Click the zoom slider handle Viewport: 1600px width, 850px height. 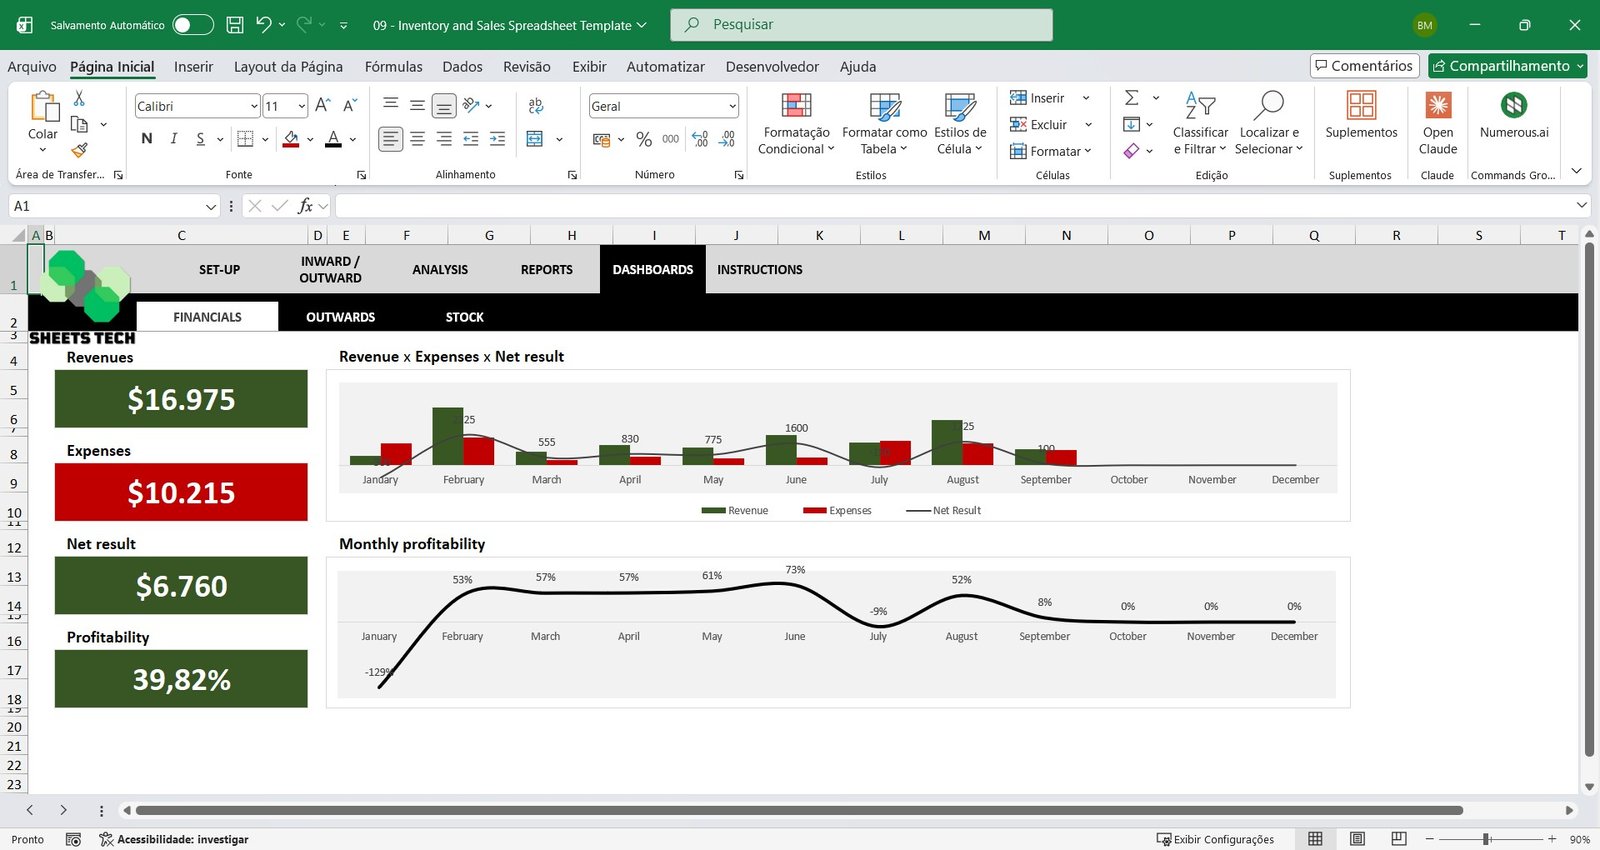tap(1487, 839)
